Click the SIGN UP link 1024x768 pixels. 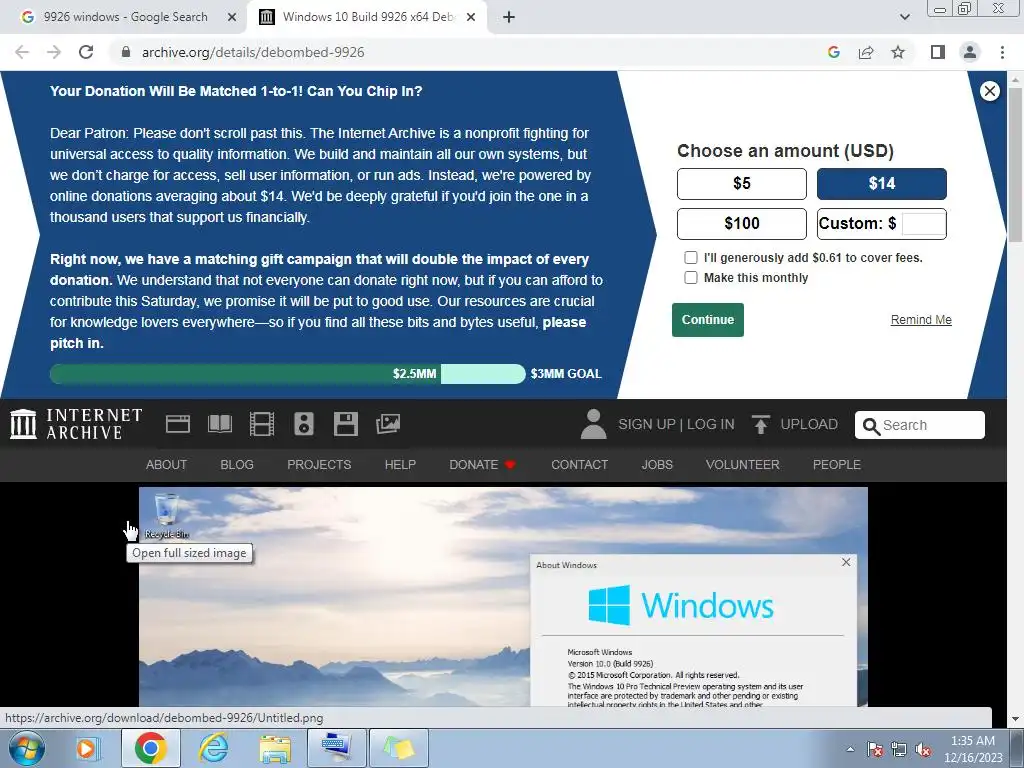click(647, 424)
